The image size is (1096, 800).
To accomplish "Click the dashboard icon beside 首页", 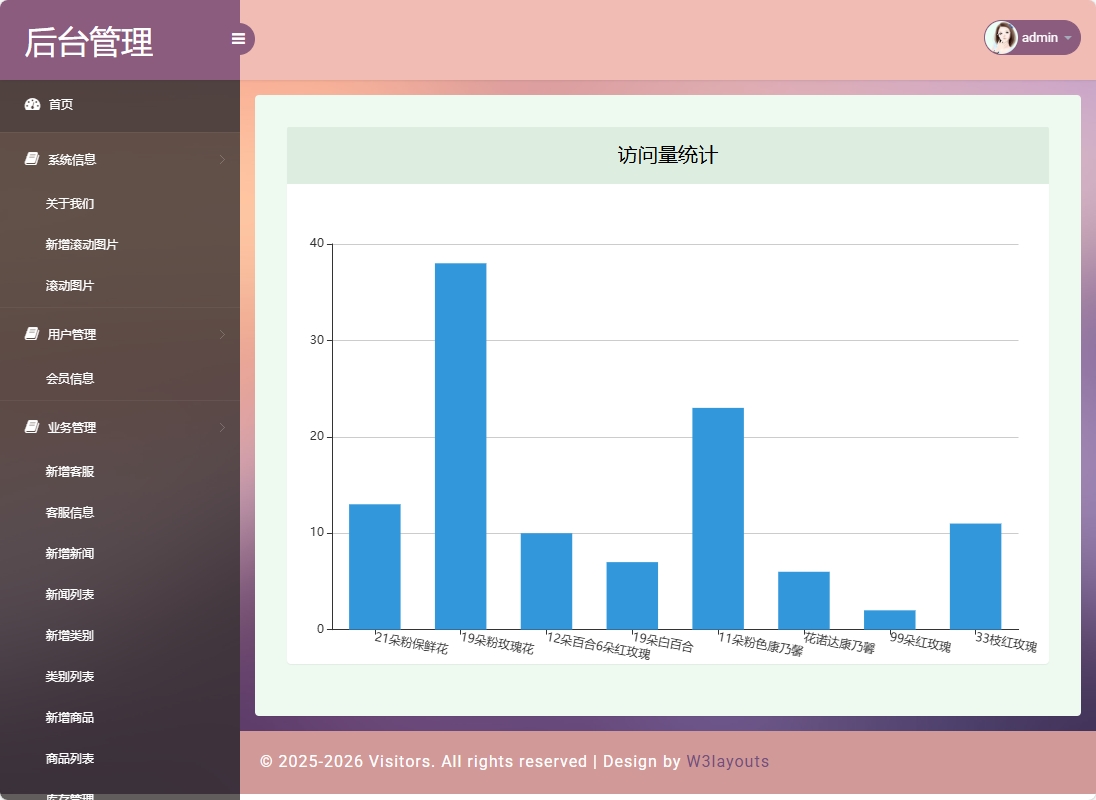I will 32,104.
